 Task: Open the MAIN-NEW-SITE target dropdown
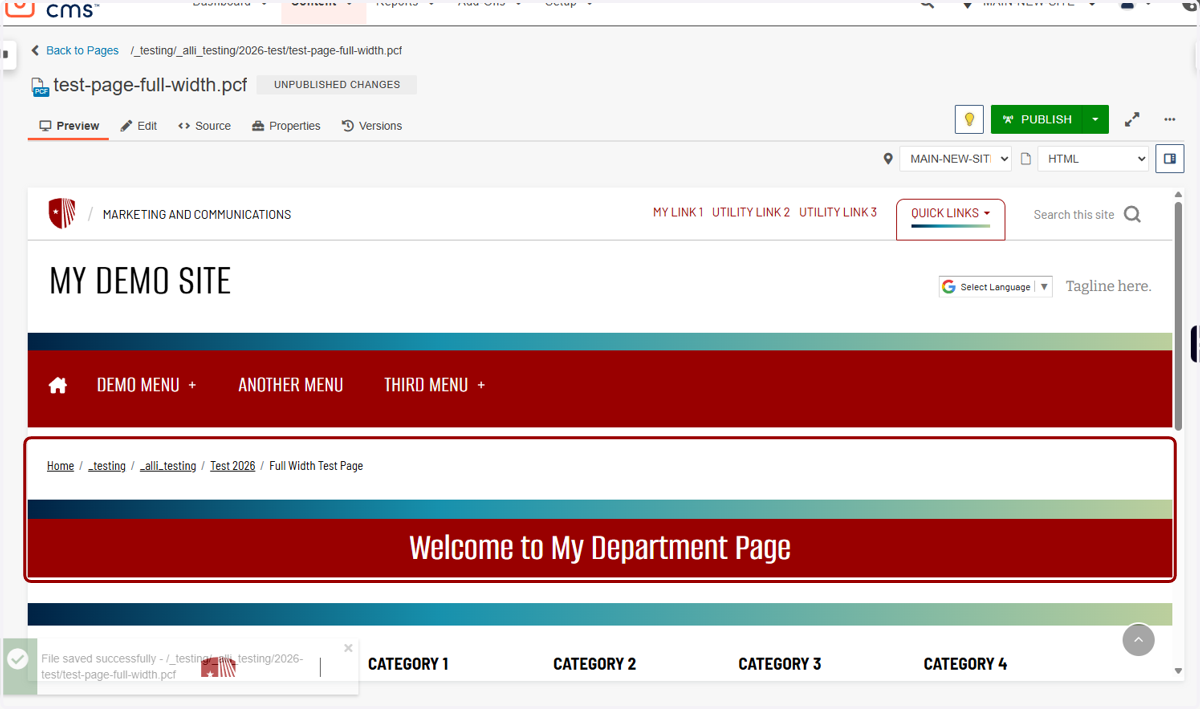(x=955, y=158)
